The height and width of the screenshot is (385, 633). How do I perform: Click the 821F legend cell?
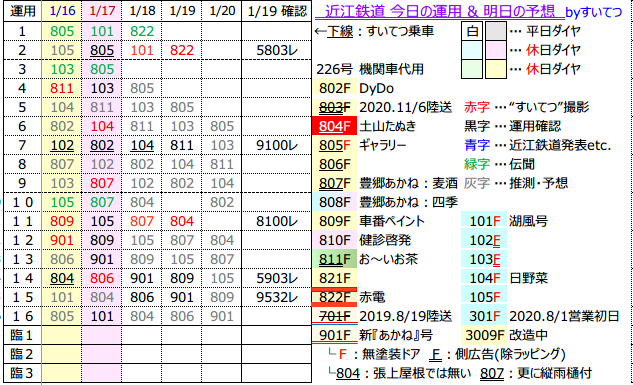coord(335,278)
